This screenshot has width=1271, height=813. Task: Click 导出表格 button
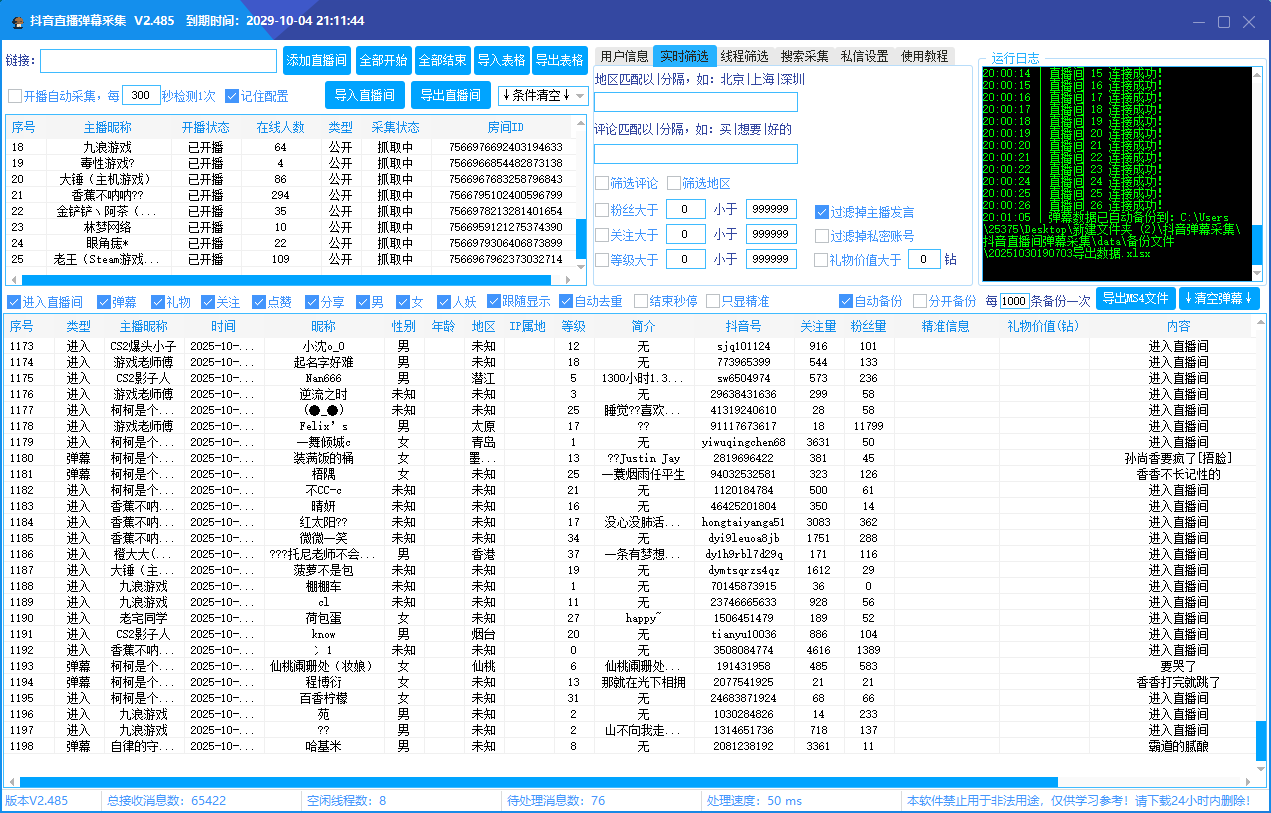point(559,60)
